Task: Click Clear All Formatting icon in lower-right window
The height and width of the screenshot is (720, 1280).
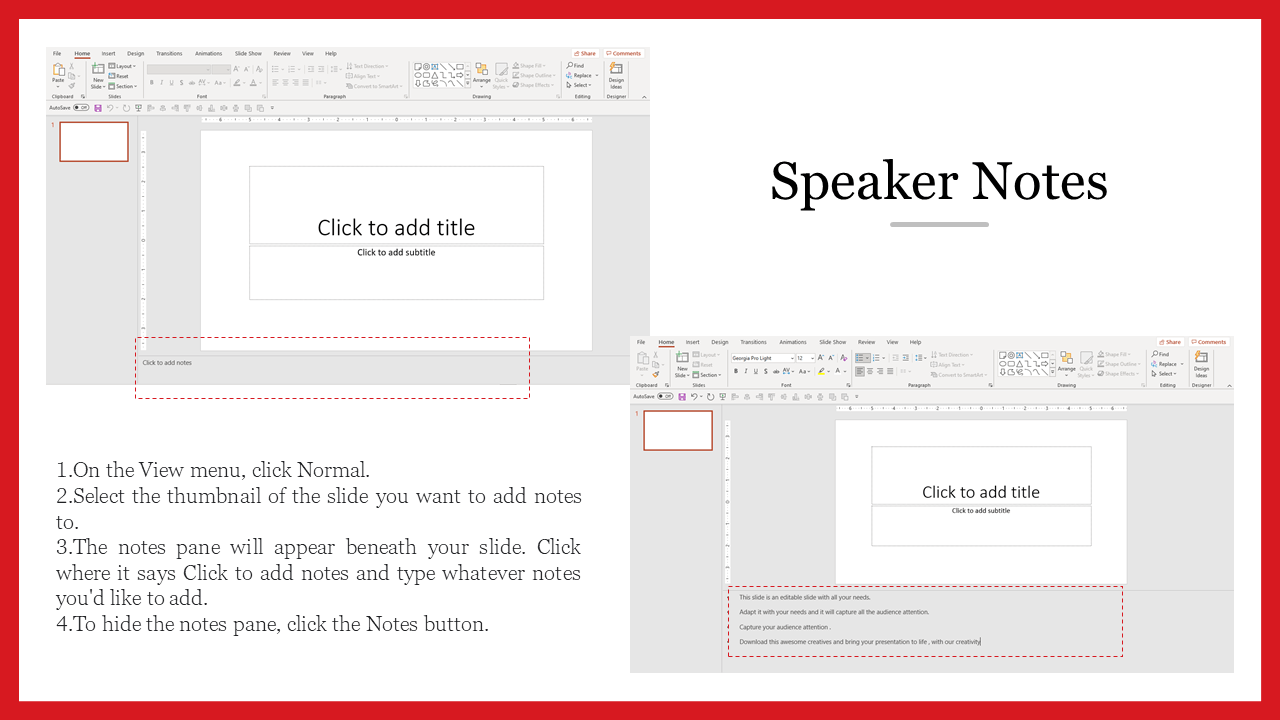Action: click(844, 358)
